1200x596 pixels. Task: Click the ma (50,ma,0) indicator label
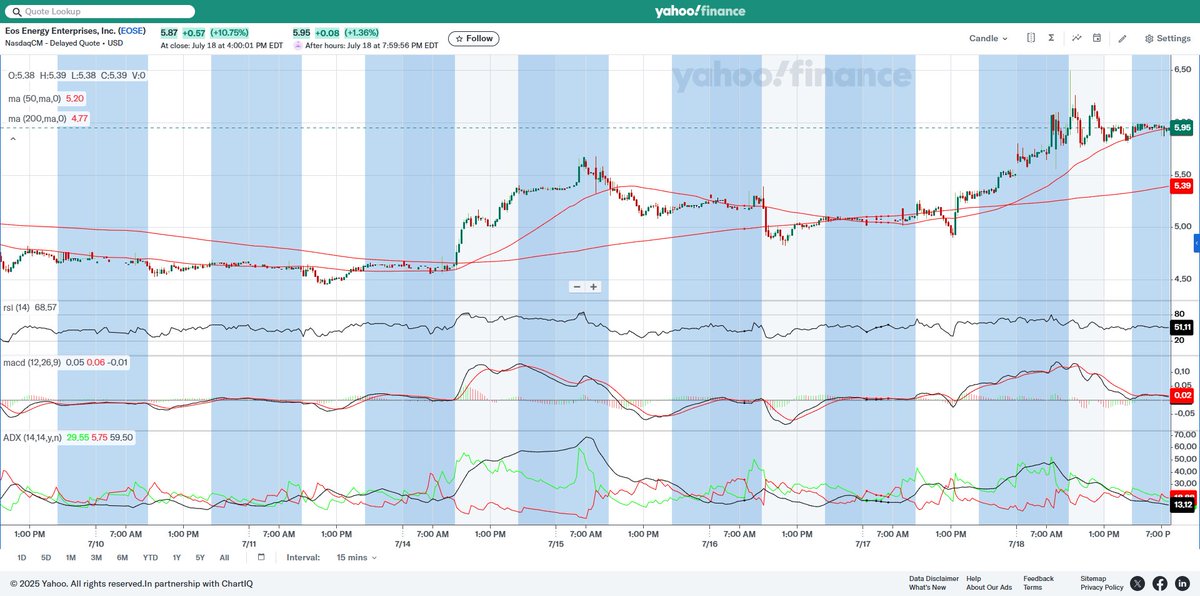[x=34, y=99]
